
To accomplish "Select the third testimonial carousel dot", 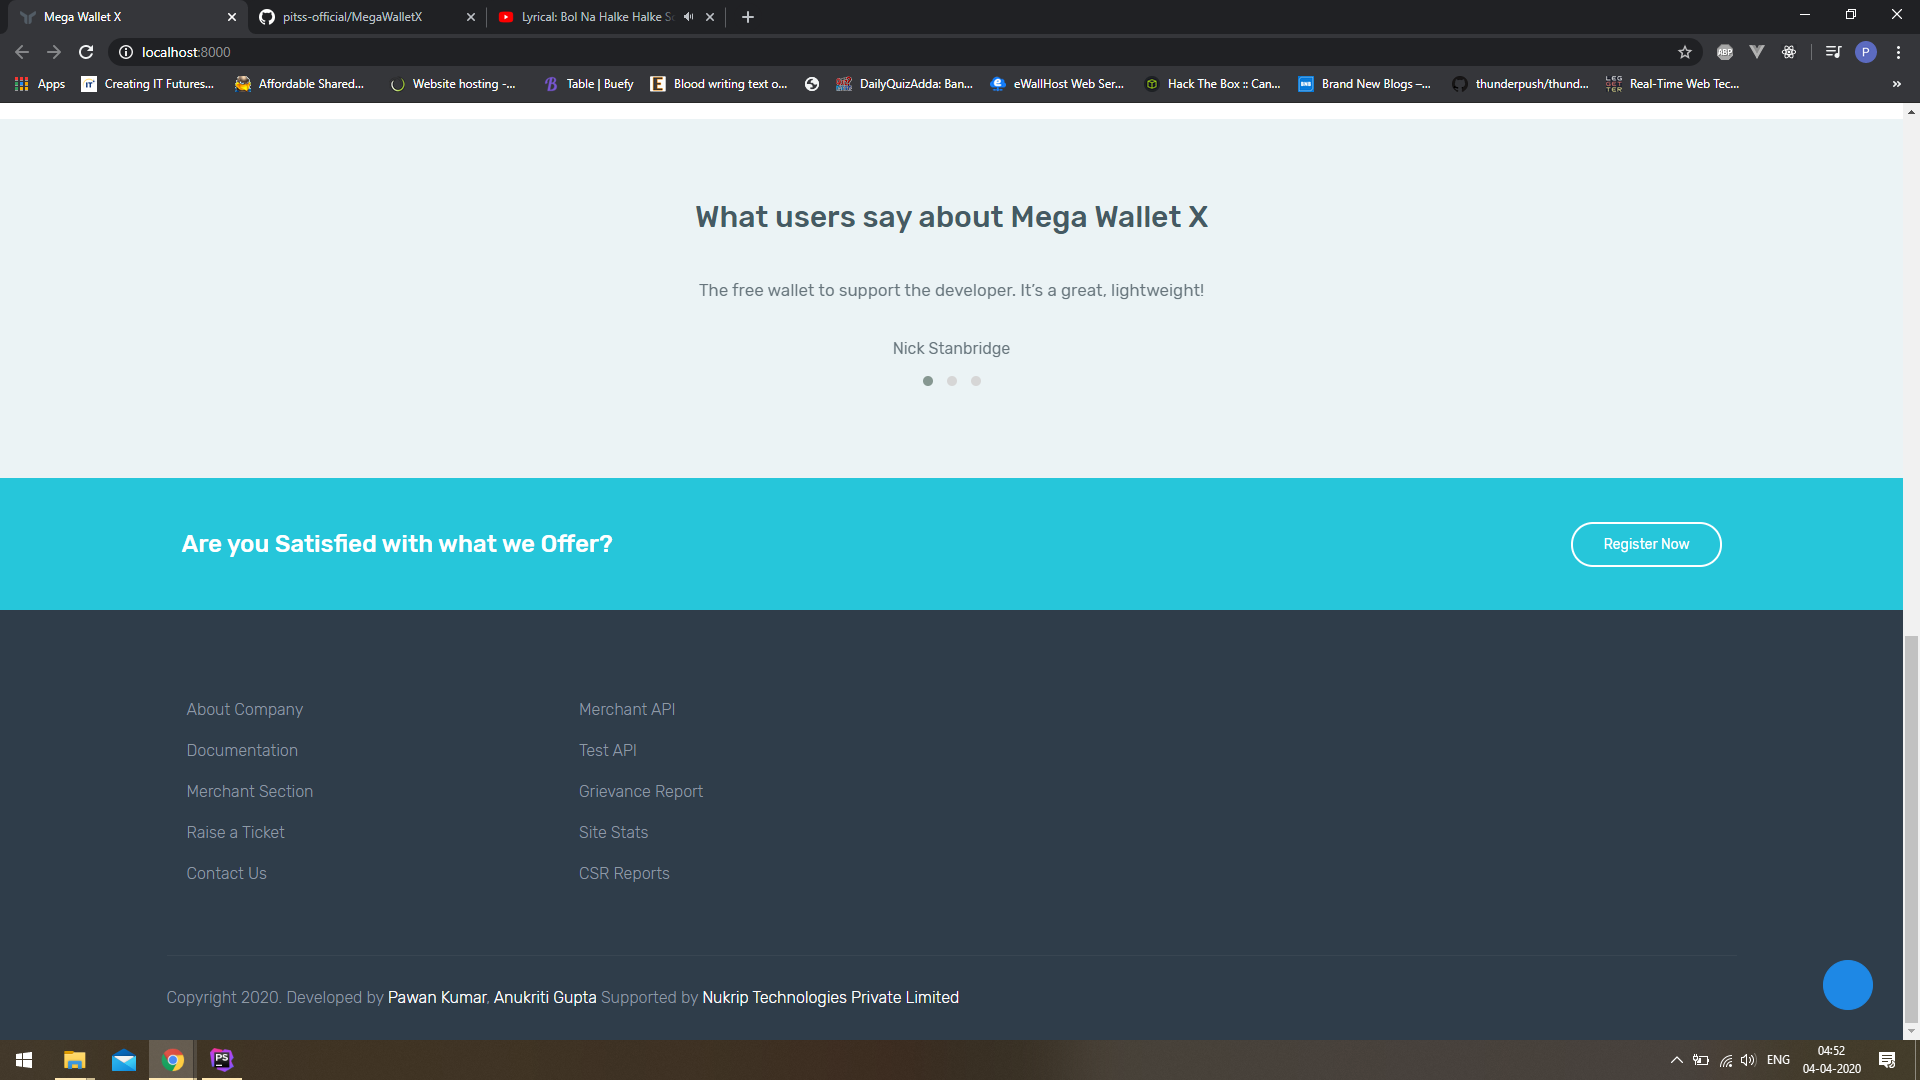I will [x=976, y=381].
